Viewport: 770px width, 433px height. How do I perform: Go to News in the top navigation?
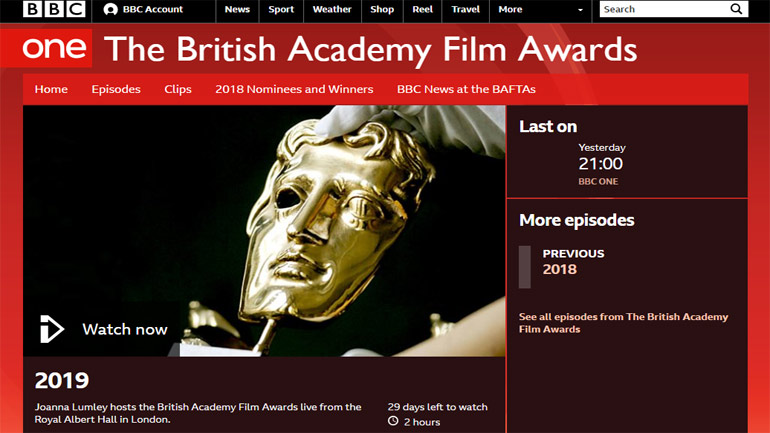(237, 9)
